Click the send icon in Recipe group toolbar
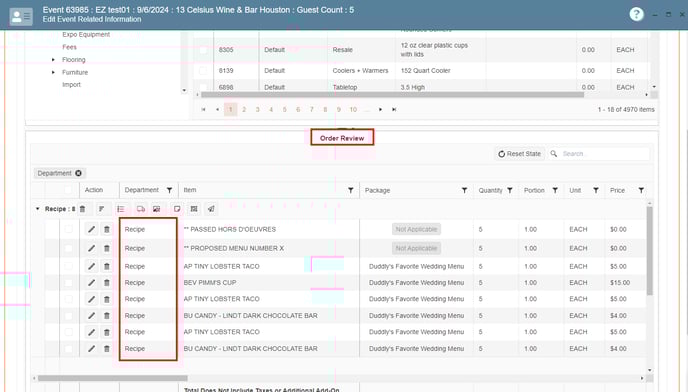 (211, 209)
